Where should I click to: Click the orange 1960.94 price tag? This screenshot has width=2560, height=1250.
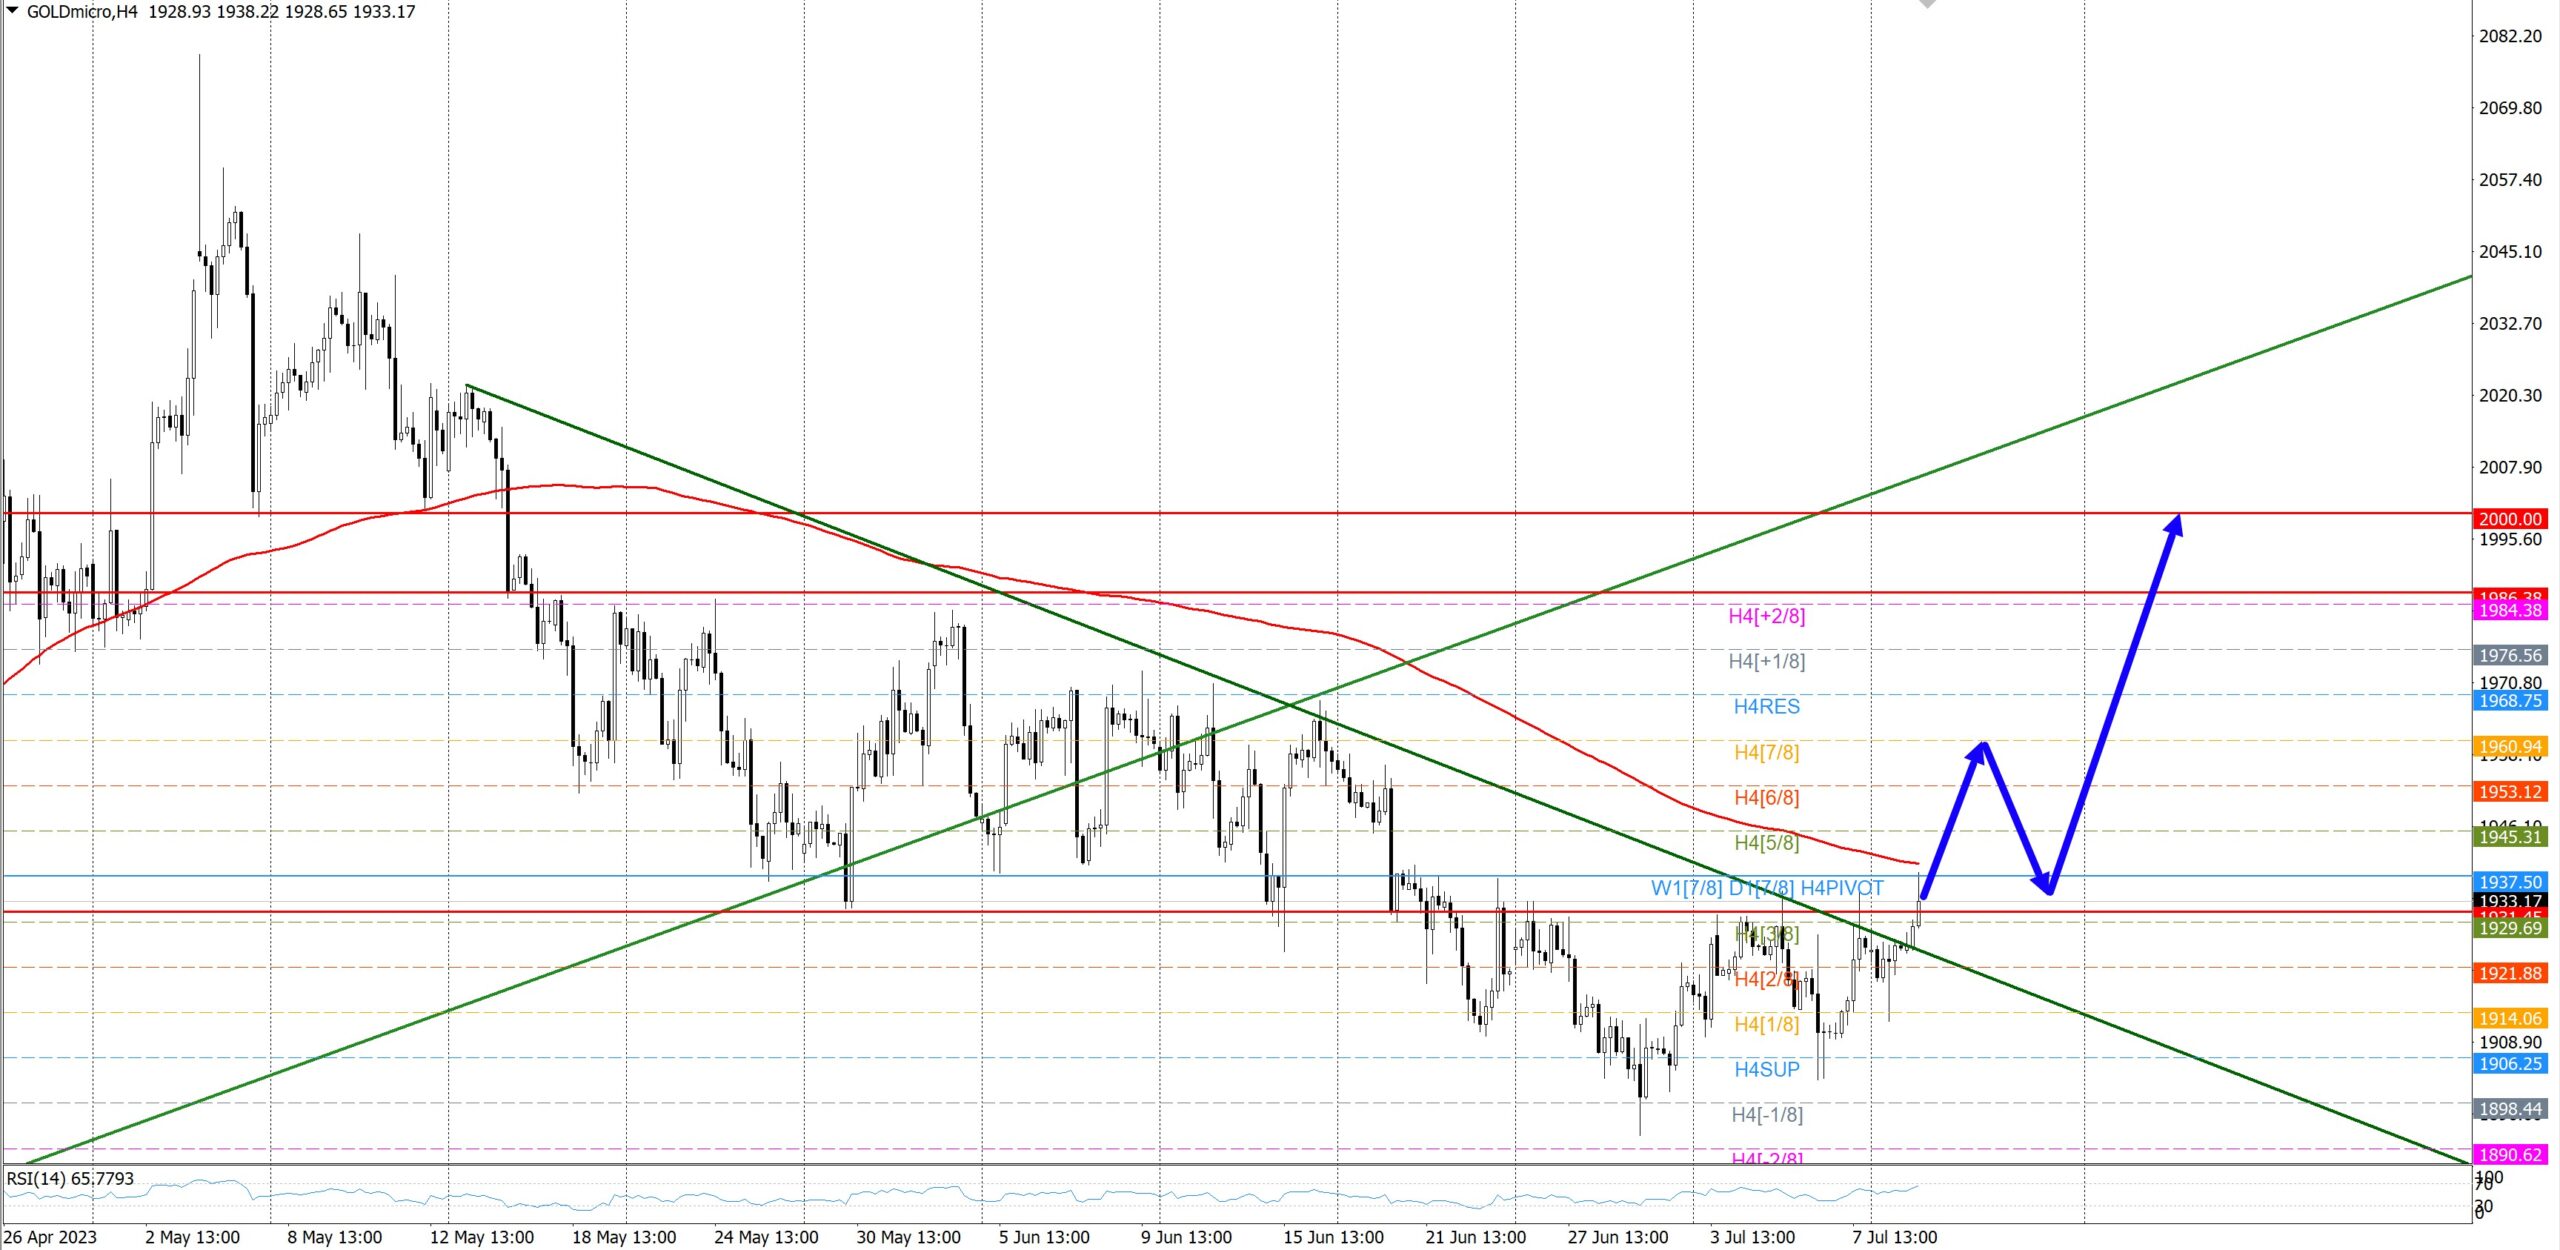pos(2509,747)
